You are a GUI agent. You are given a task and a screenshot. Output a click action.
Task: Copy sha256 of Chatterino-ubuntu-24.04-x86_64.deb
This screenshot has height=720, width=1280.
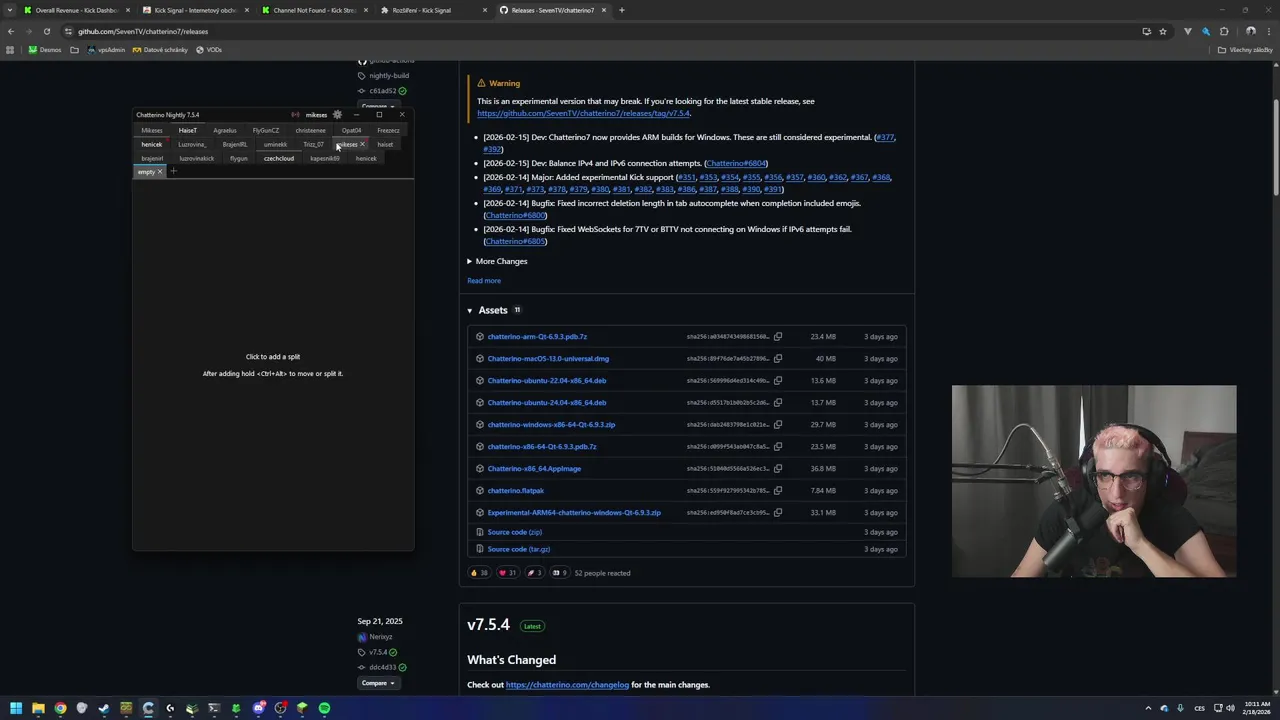click(778, 403)
